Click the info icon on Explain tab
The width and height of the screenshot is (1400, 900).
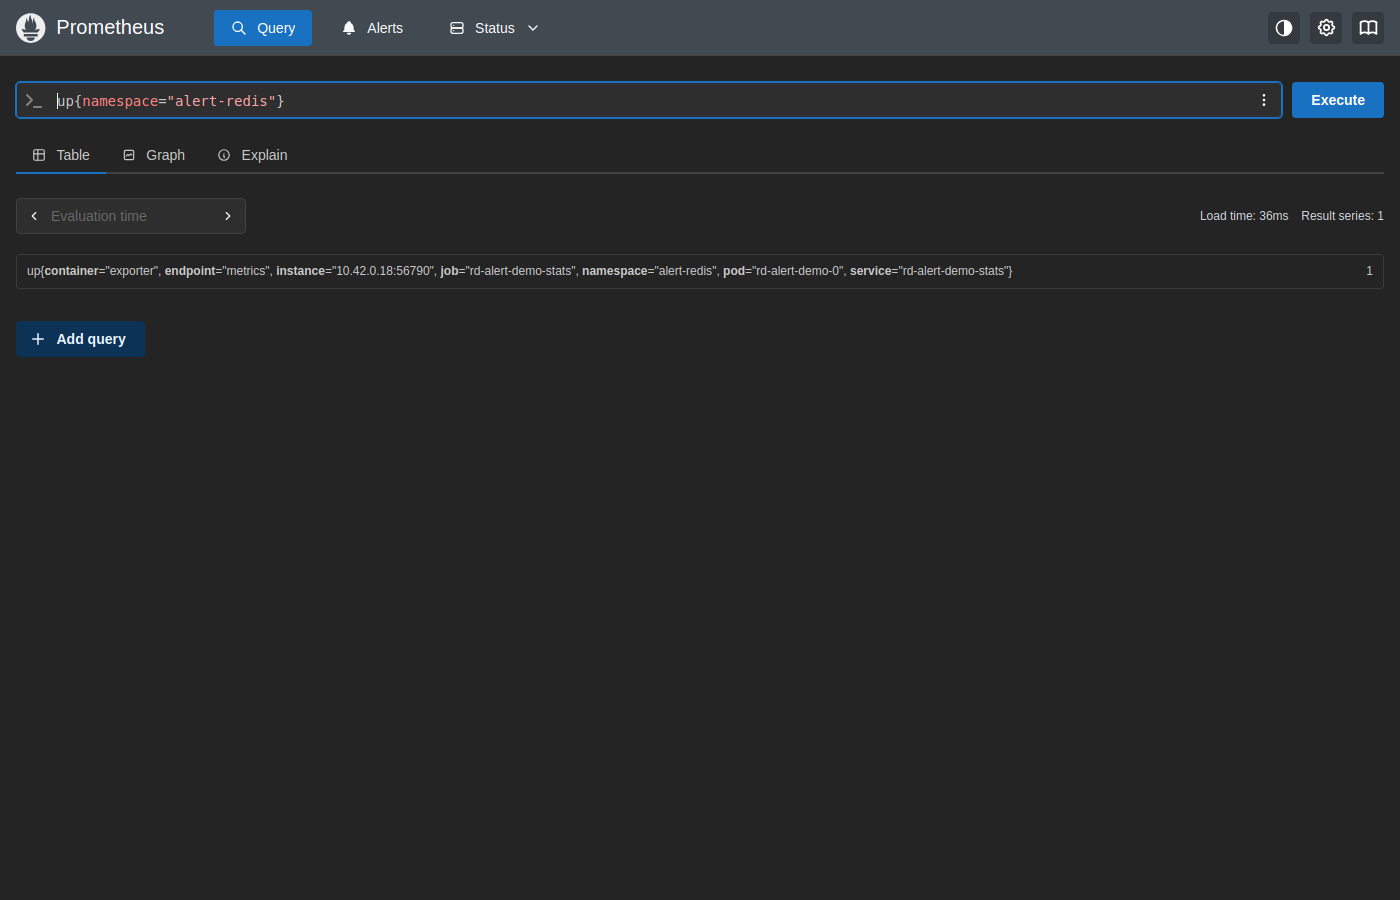pos(224,155)
